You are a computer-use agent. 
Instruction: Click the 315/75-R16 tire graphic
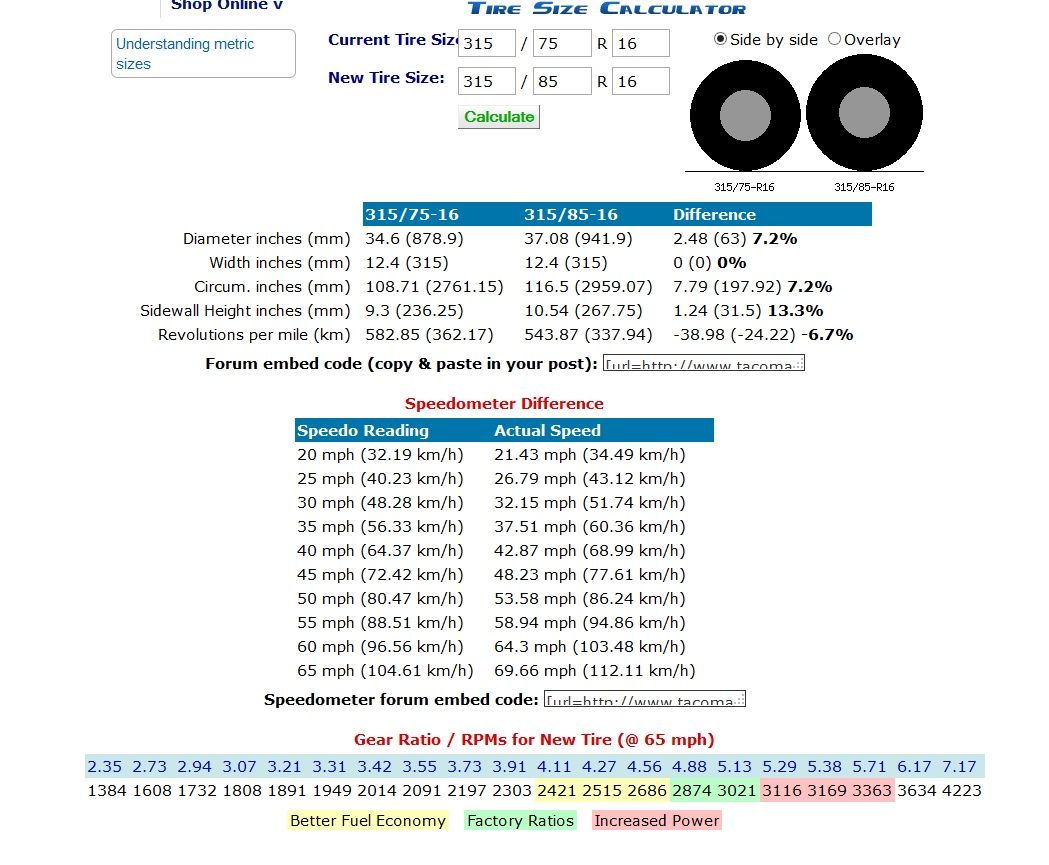coord(745,116)
